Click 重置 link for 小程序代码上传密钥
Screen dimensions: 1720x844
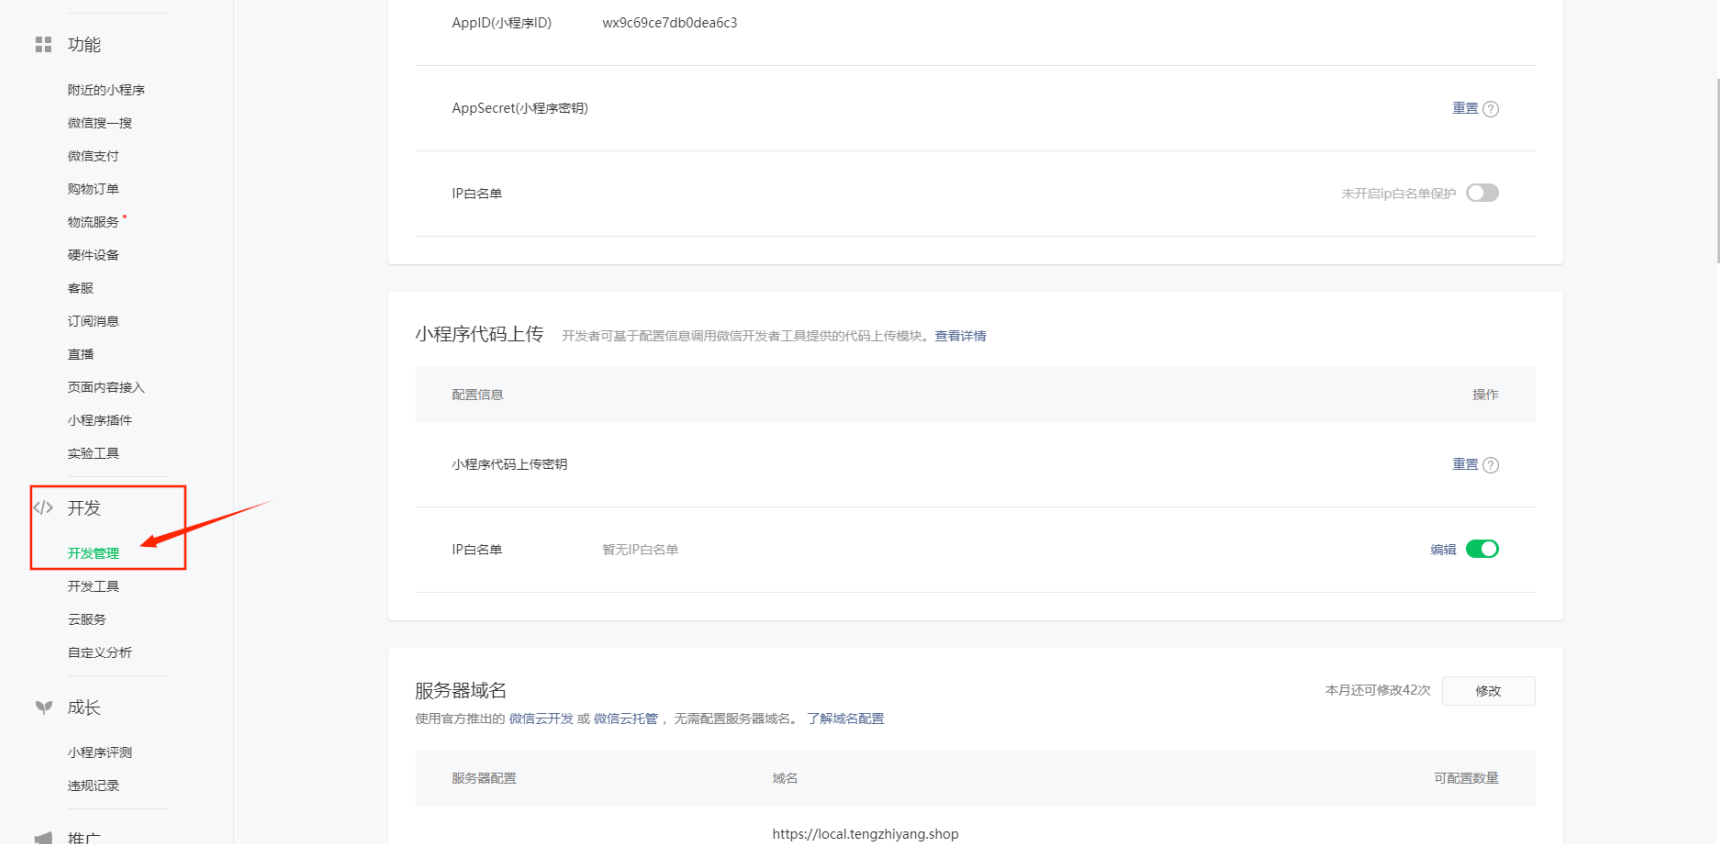tap(1465, 464)
